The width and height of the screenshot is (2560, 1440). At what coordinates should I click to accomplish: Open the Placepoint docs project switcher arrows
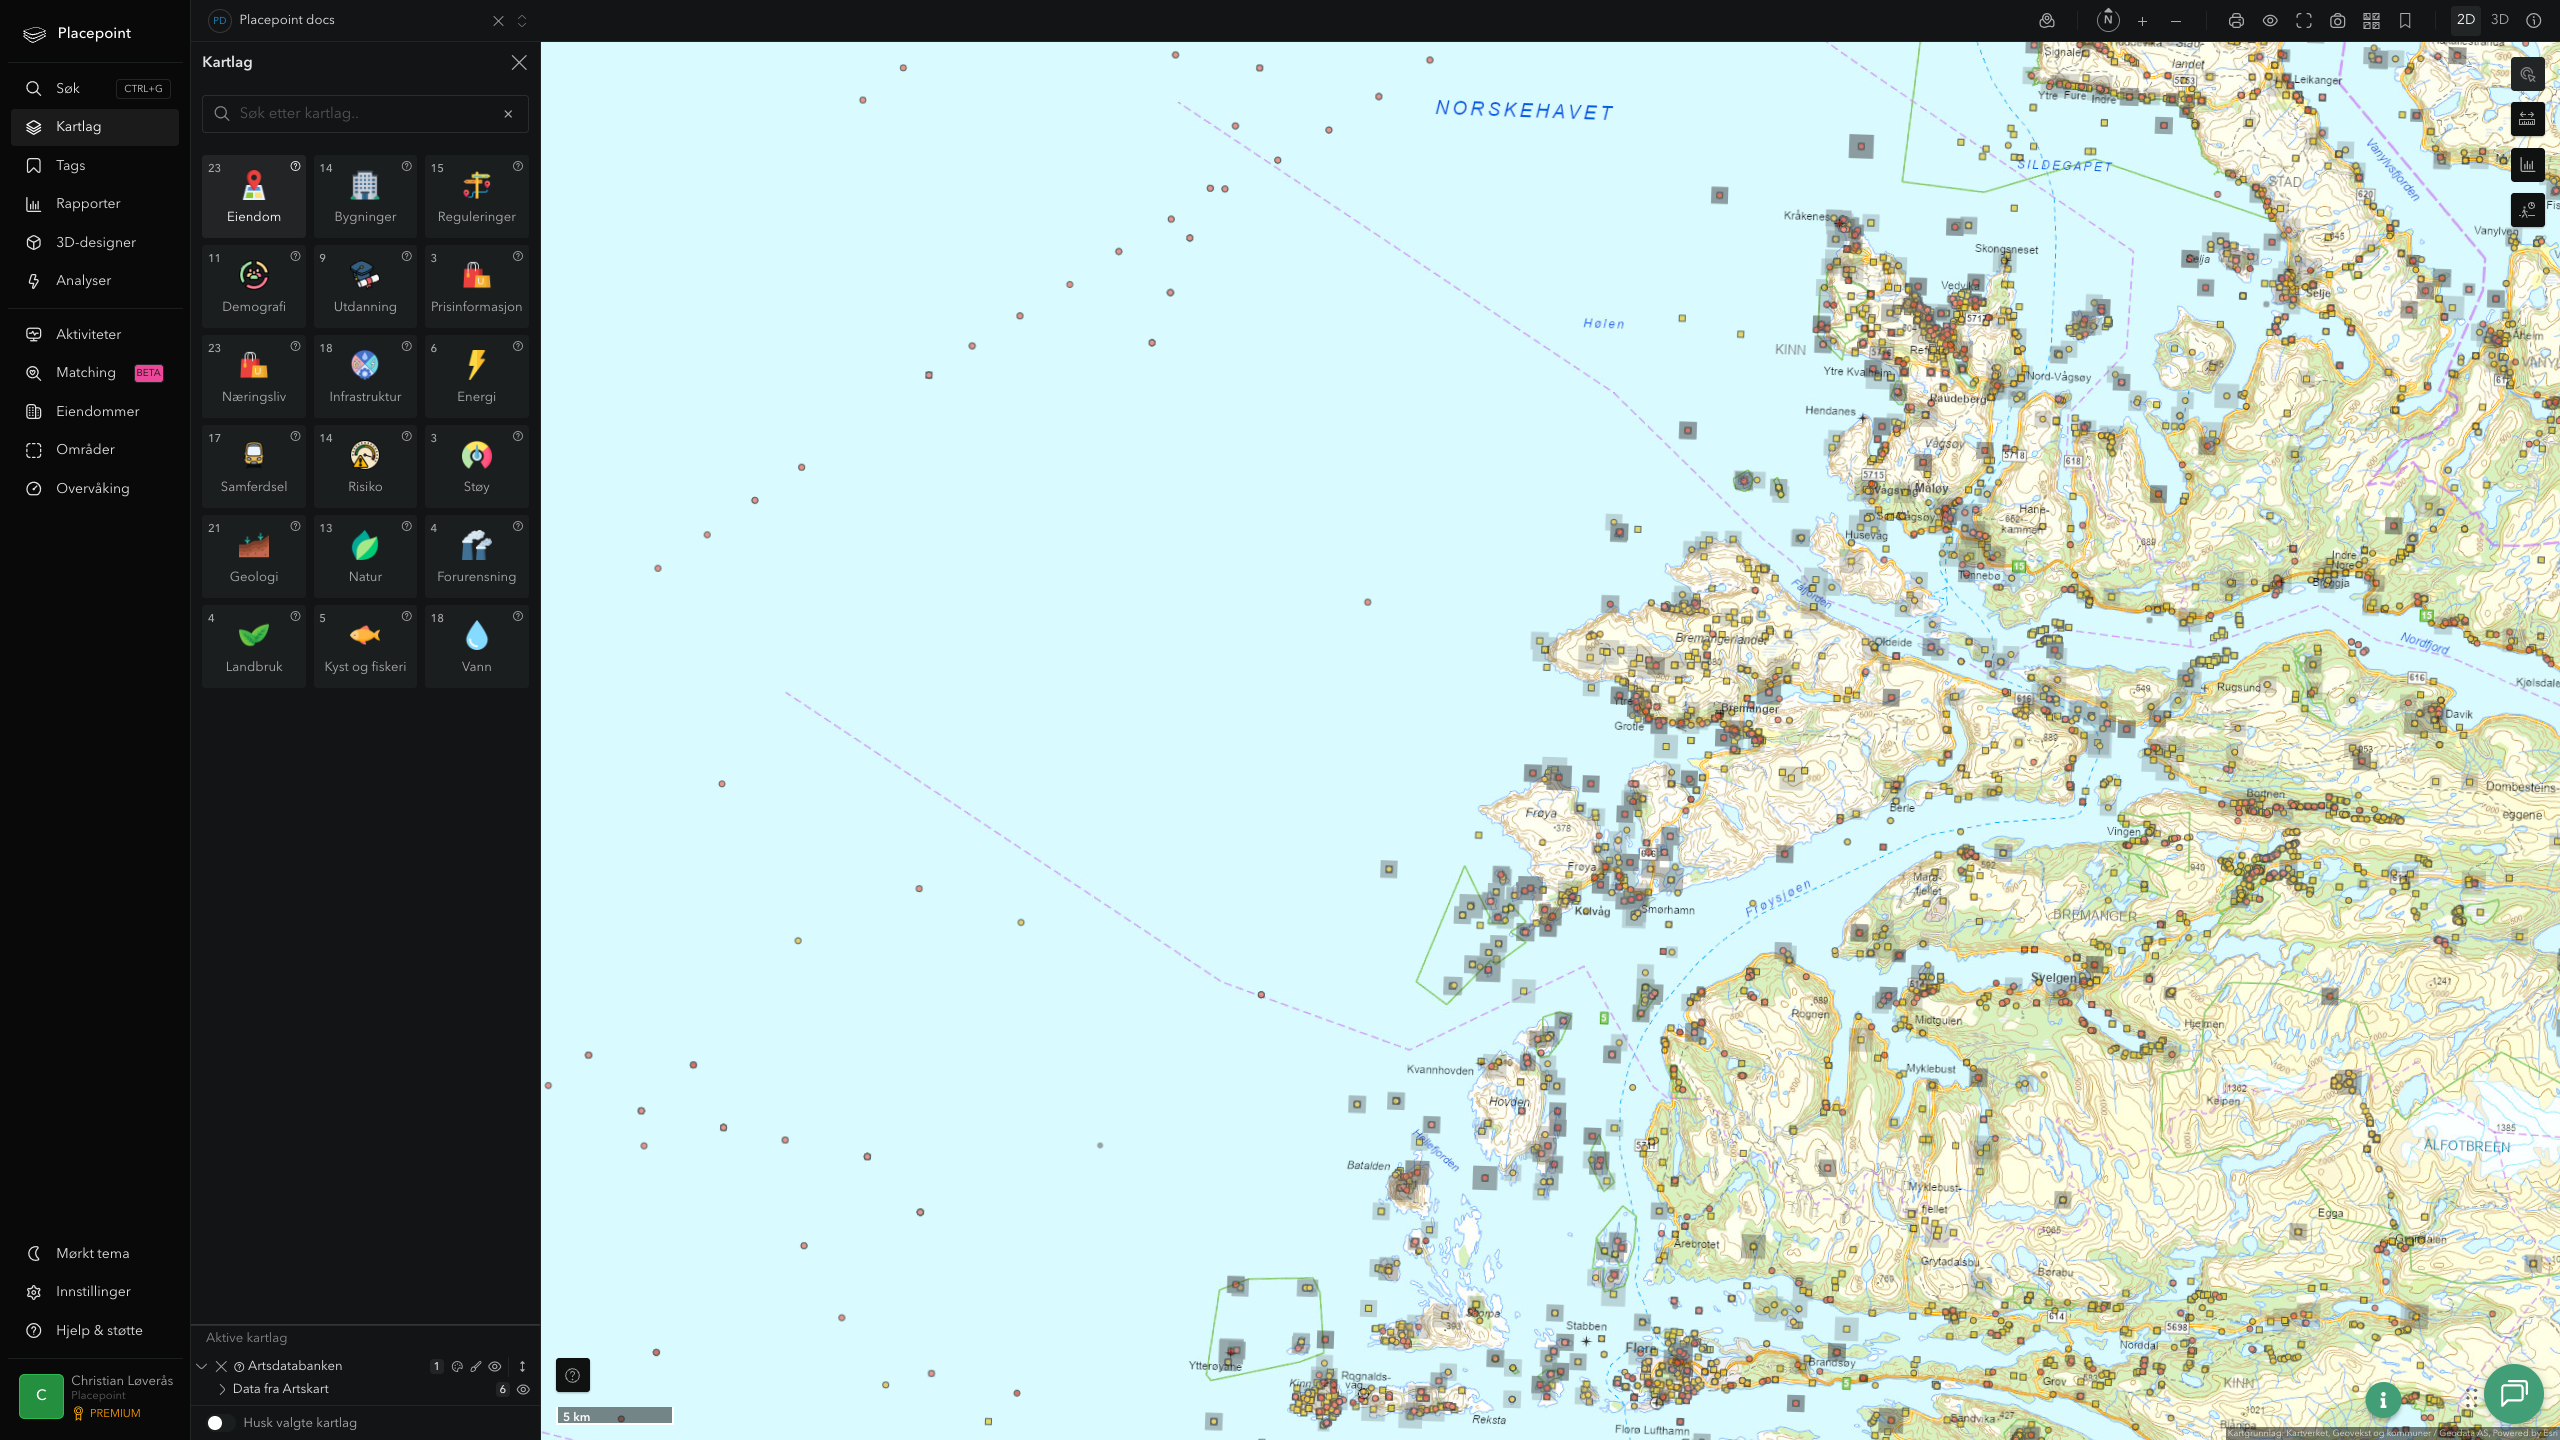(522, 21)
